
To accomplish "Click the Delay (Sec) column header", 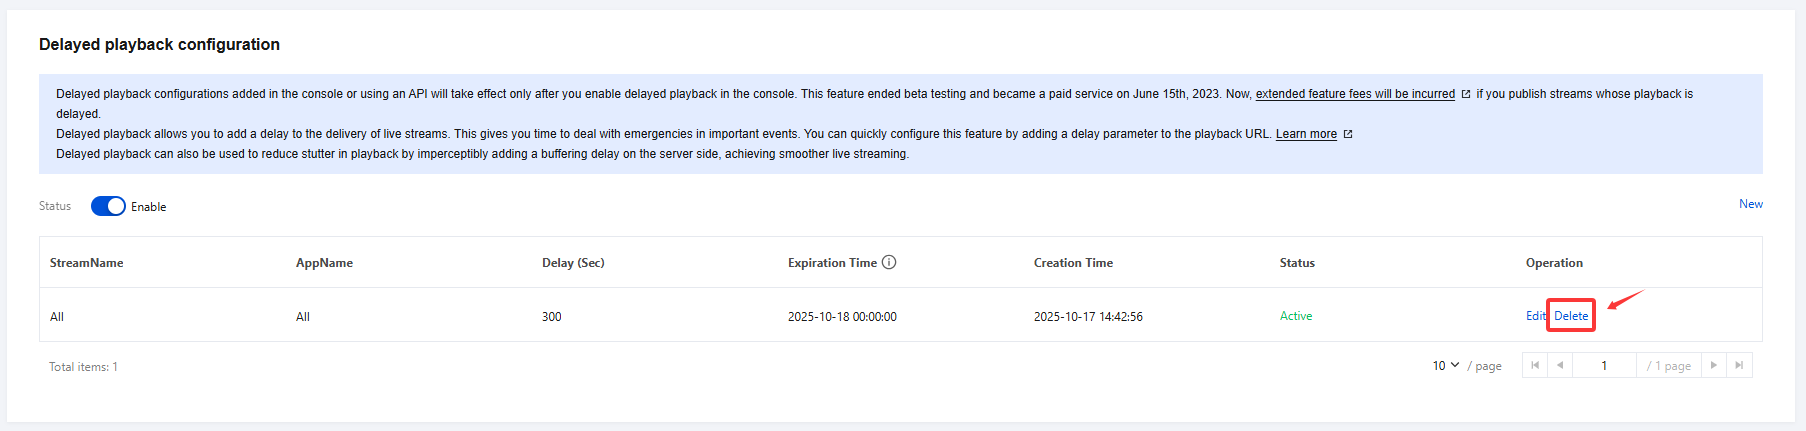I will (573, 263).
